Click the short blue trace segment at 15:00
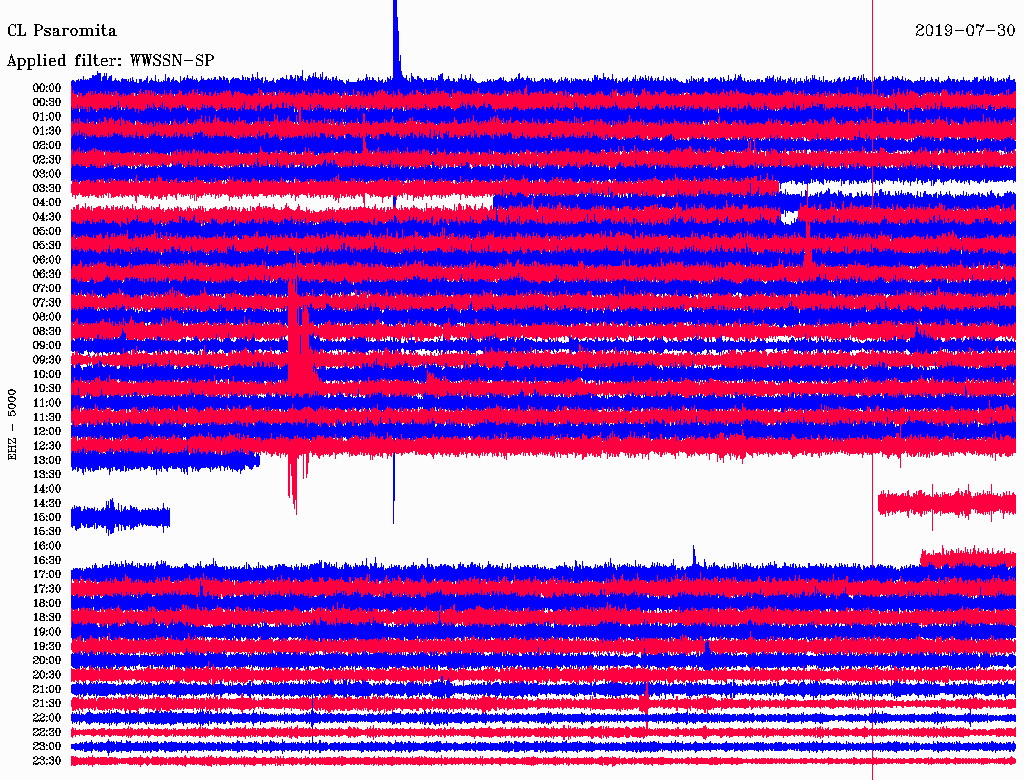This screenshot has height=780, width=1024. coord(120,517)
